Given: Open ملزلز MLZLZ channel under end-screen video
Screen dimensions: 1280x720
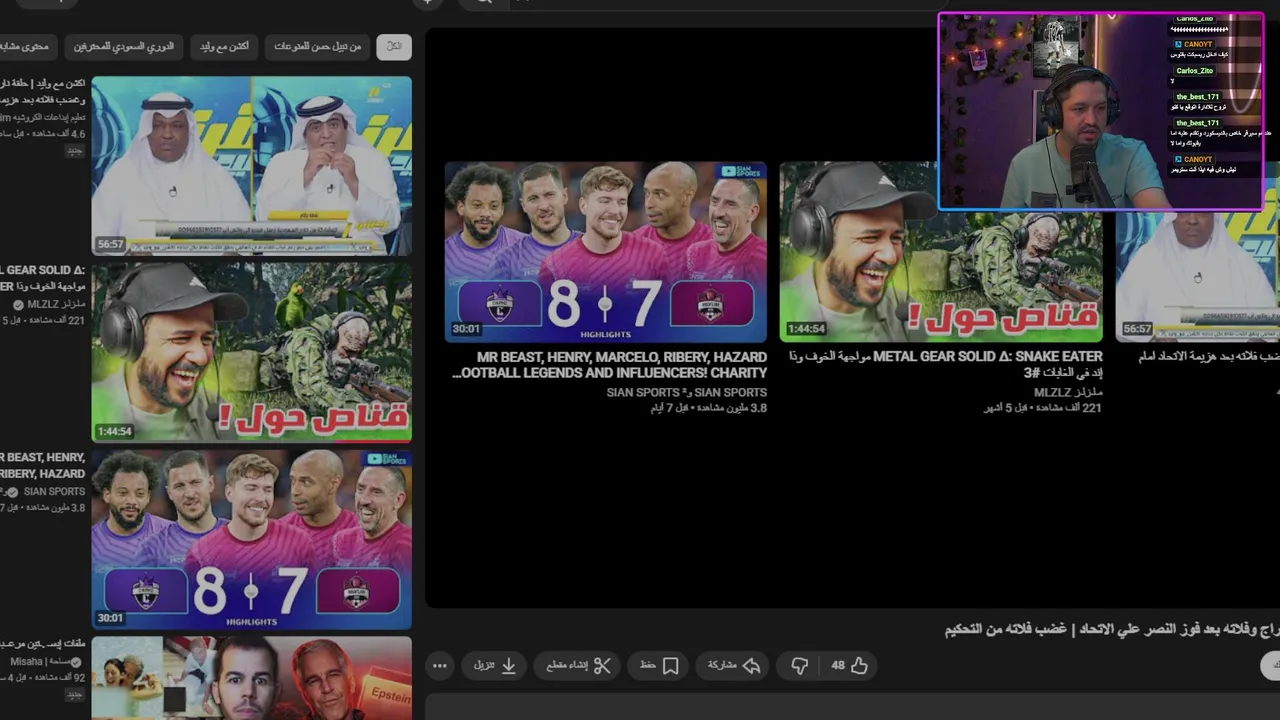Looking at the screenshot, I should pyautogui.click(x=1068, y=393).
